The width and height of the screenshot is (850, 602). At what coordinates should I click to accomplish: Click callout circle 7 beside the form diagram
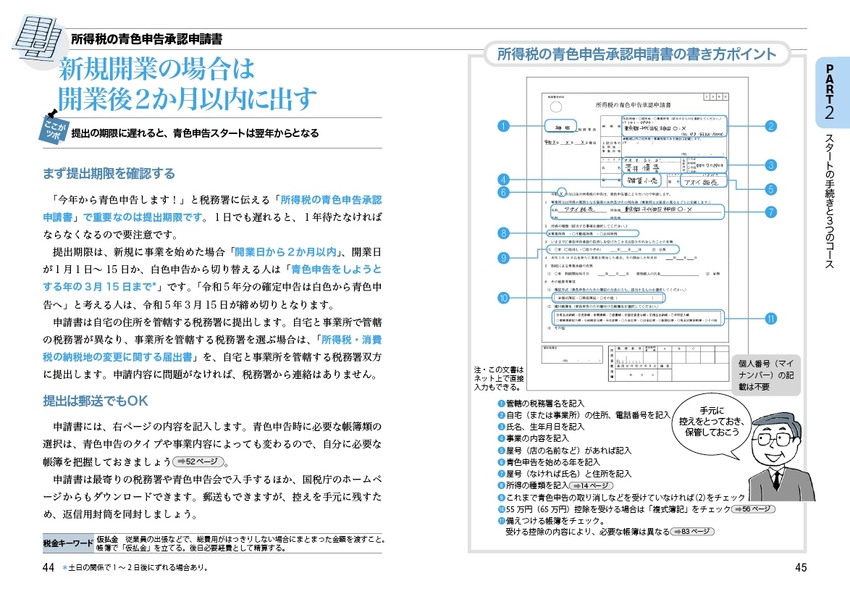(x=770, y=212)
